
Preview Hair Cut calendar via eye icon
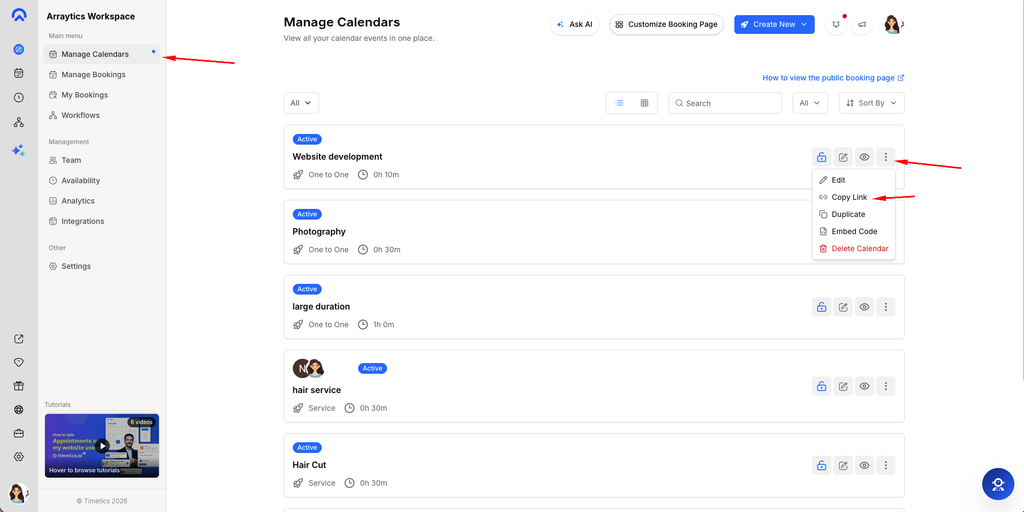[865, 466]
